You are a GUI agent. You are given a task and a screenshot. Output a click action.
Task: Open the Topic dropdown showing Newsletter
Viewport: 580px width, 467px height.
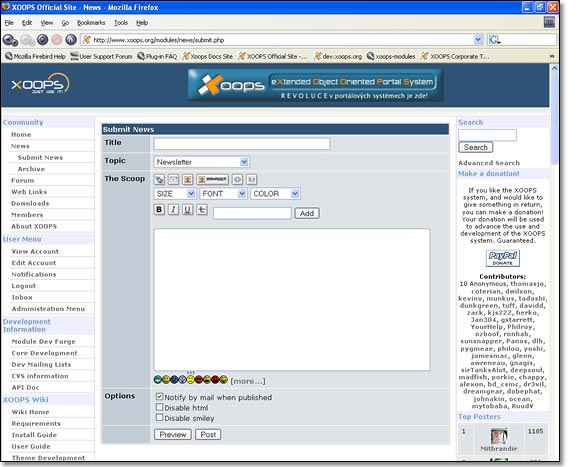(201, 162)
